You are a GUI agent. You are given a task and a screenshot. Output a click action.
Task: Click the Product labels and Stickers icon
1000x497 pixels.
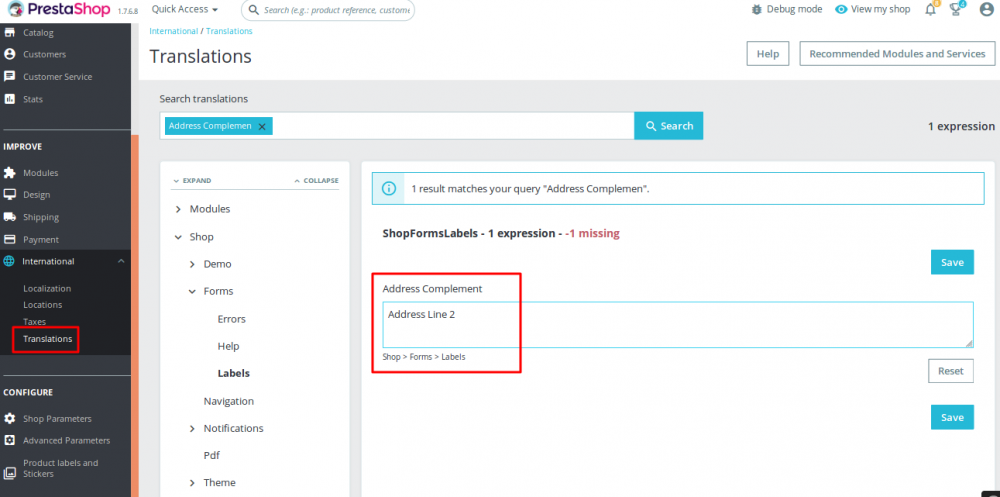[x=10, y=473]
